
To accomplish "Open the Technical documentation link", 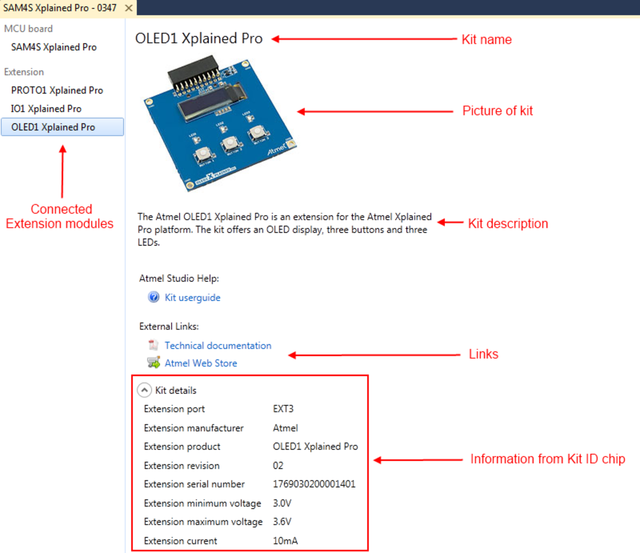I will pos(218,346).
